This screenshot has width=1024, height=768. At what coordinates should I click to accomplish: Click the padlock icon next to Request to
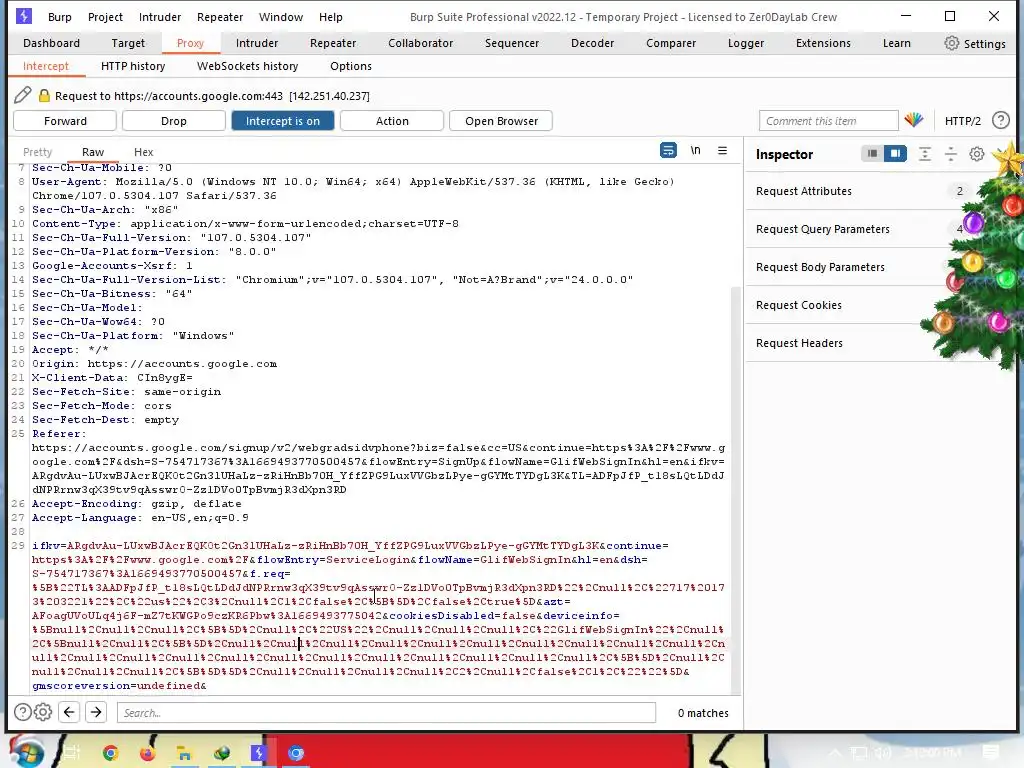44,95
